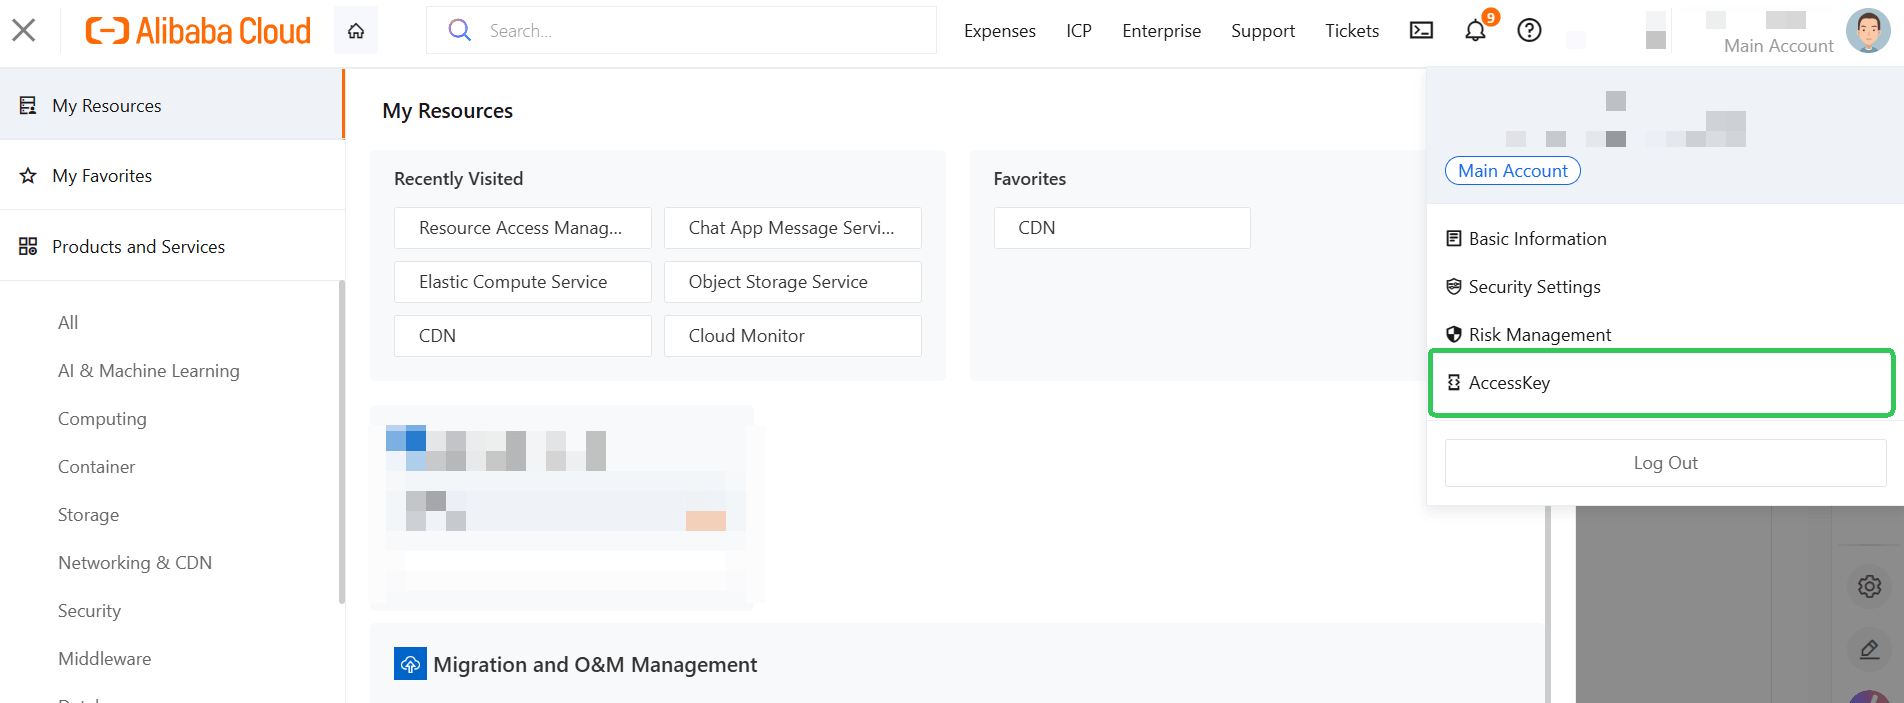Screen dimensions: 1904x703
Task: Click the Alibaba Cloud logo
Action: click(x=198, y=31)
